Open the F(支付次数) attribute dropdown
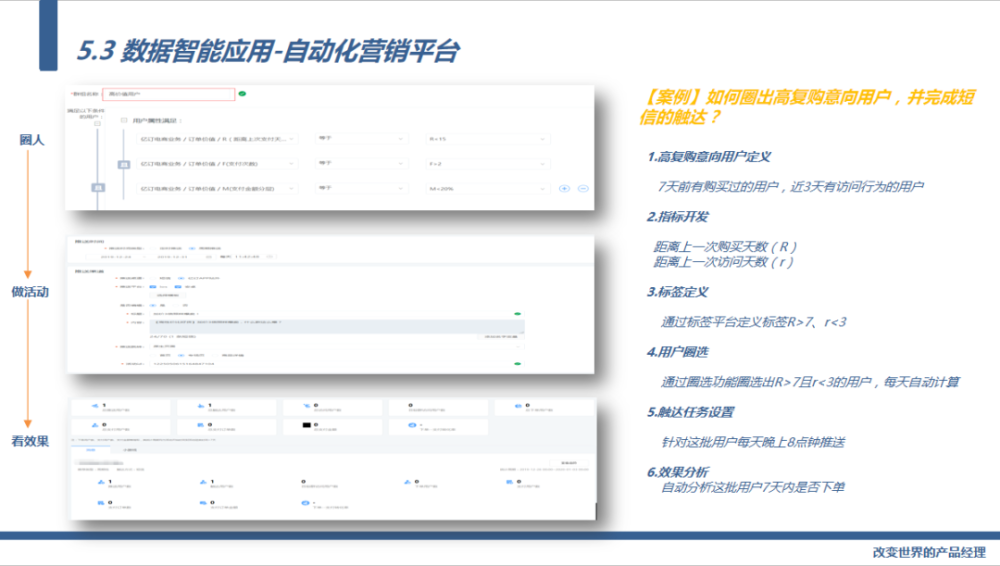Image resolution: width=1000 pixels, height=566 pixels. [217, 164]
